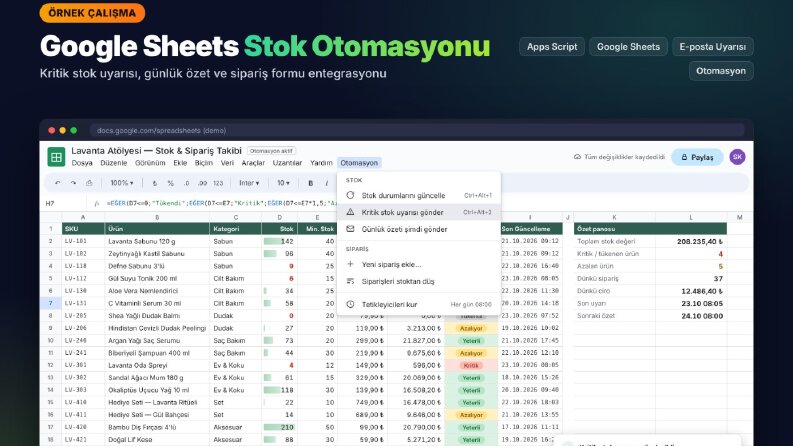Click the Otomasyon aktif badge
The image size is (793, 446).
[272, 151]
